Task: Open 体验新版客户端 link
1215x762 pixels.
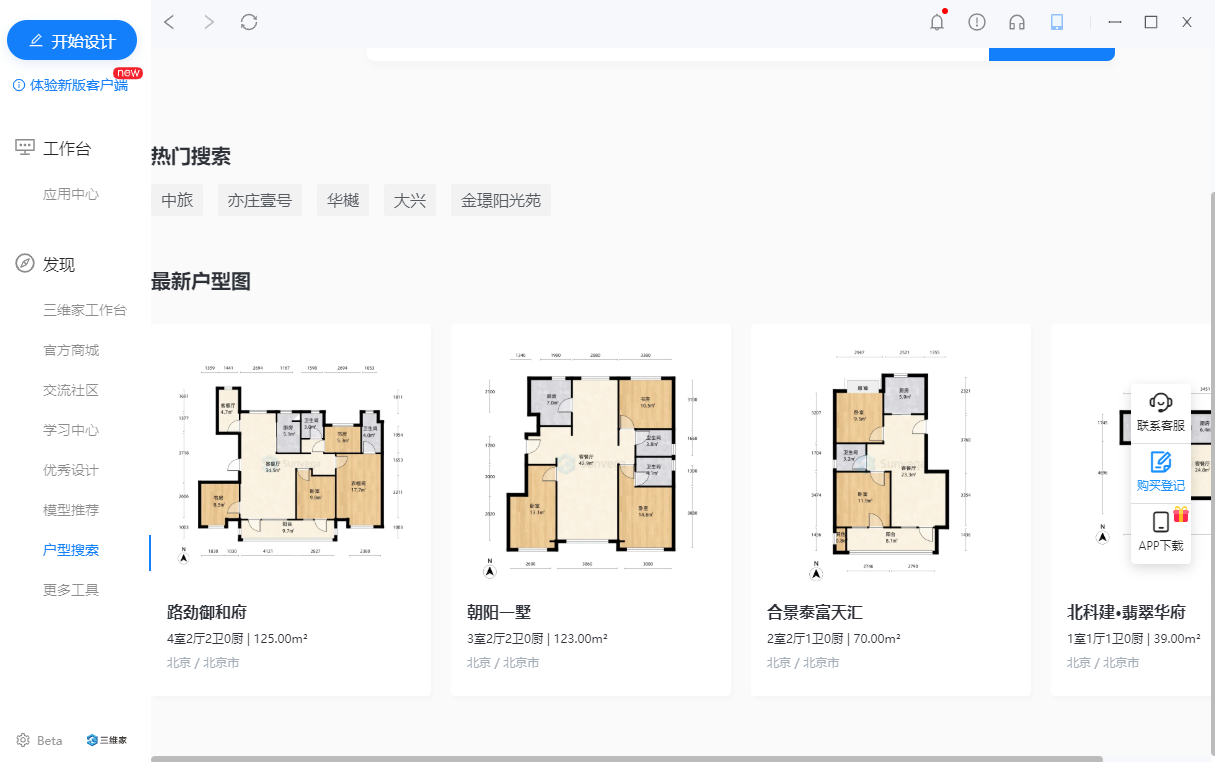Action: pyautogui.click(x=78, y=85)
